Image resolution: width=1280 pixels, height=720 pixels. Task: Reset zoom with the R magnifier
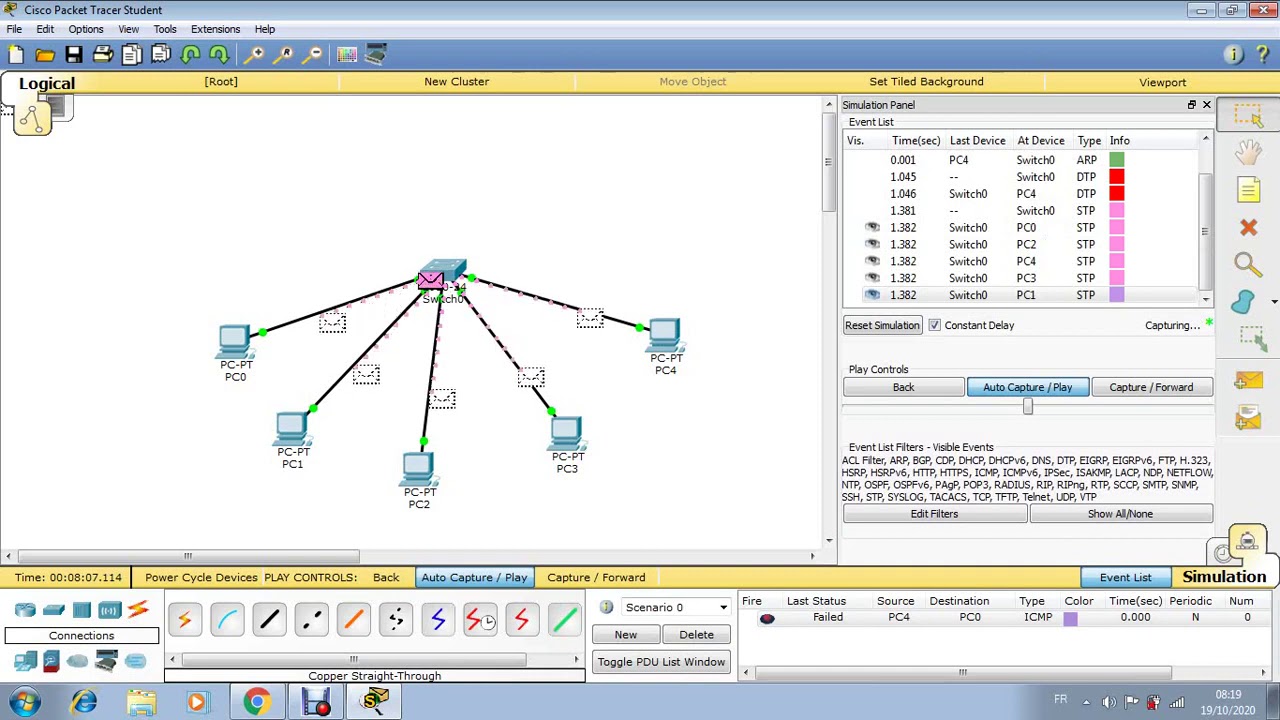pos(285,55)
